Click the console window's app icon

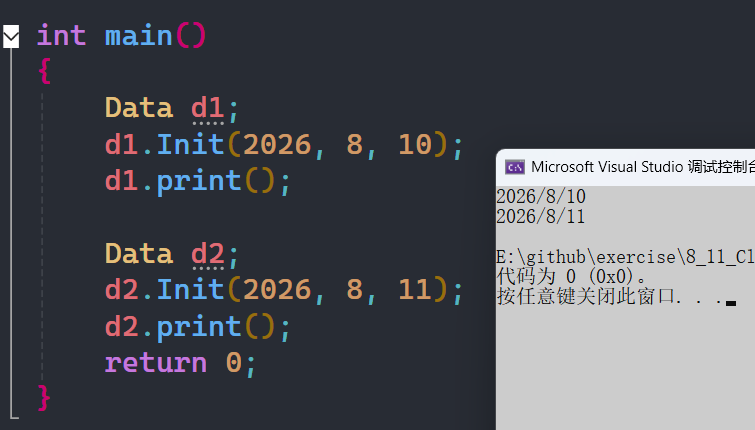pos(514,167)
